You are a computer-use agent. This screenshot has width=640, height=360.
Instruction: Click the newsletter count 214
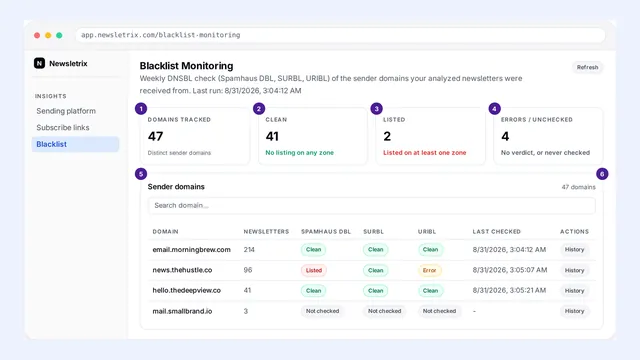[x=249, y=249]
